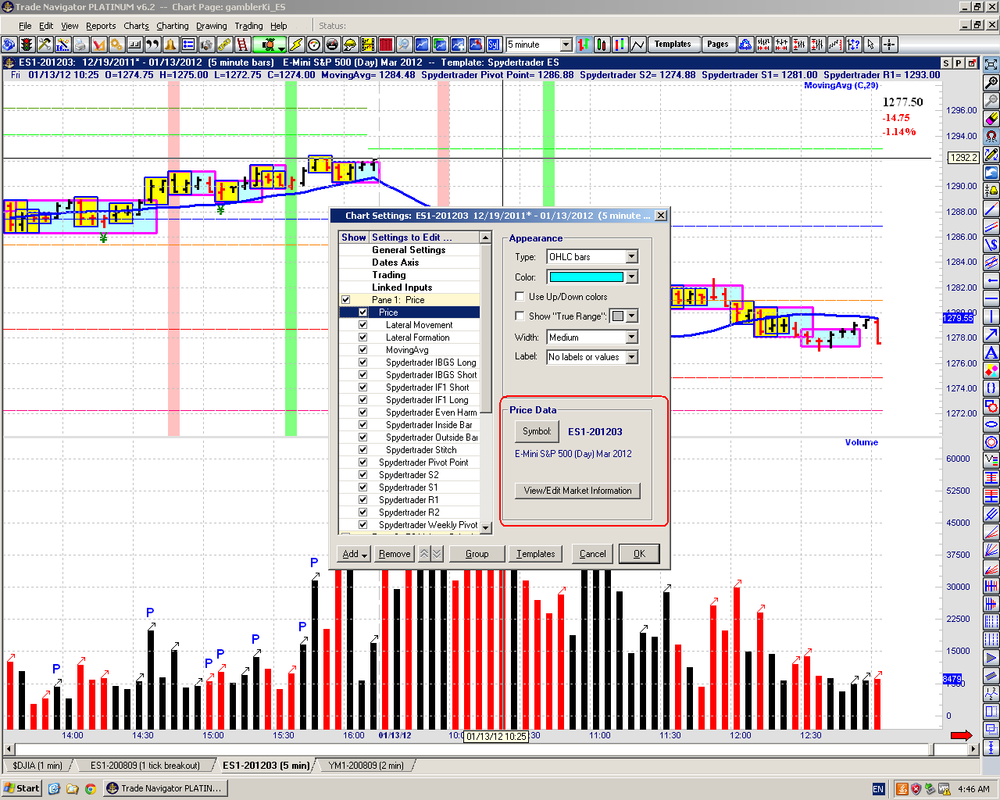Toggle the magnet snap tool
This screenshot has width=1000, height=800.
tap(991, 137)
